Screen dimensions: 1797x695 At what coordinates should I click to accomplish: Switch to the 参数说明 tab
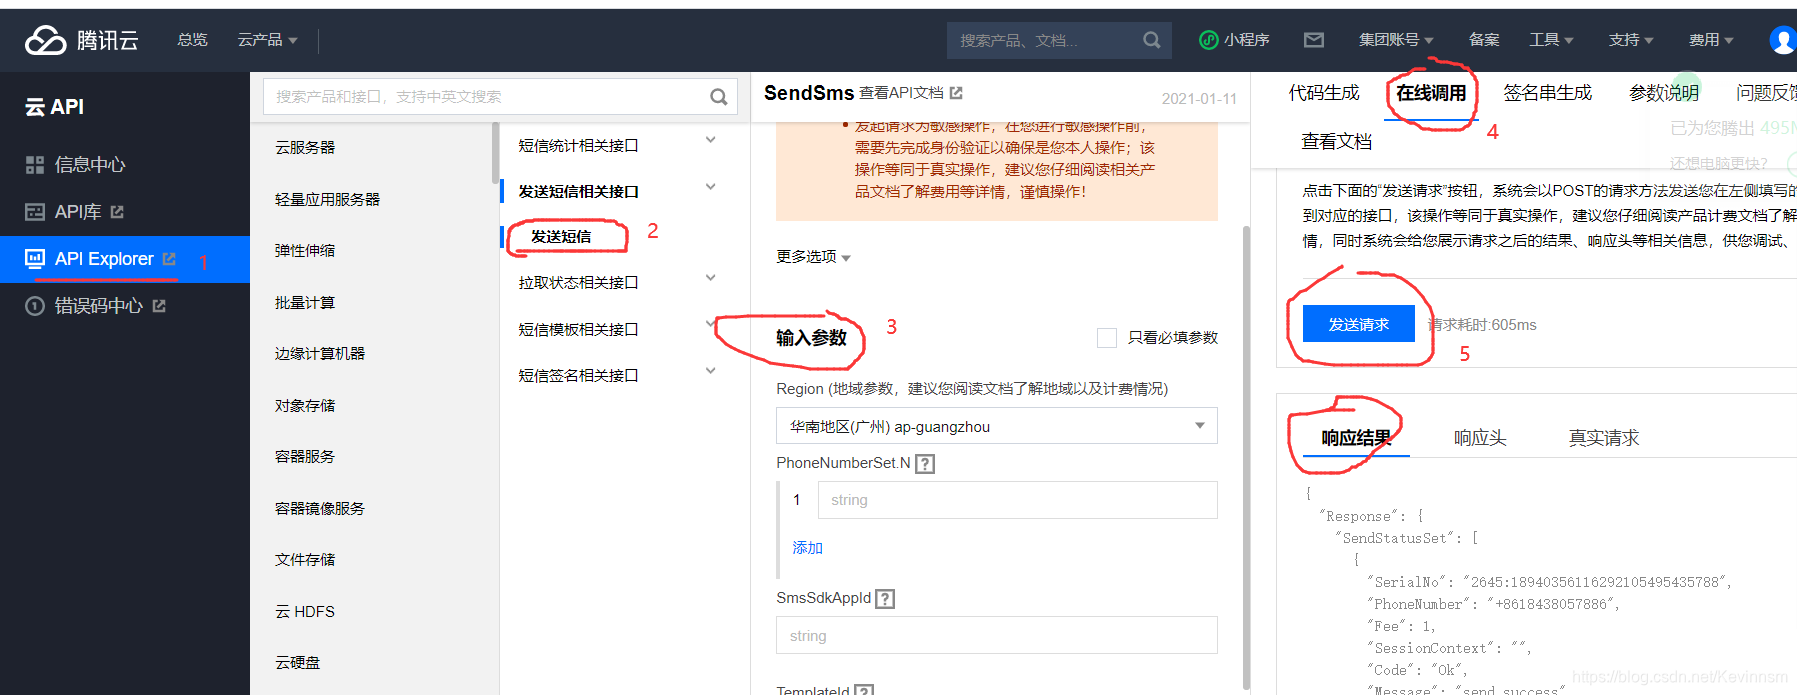[x=1664, y=93]
